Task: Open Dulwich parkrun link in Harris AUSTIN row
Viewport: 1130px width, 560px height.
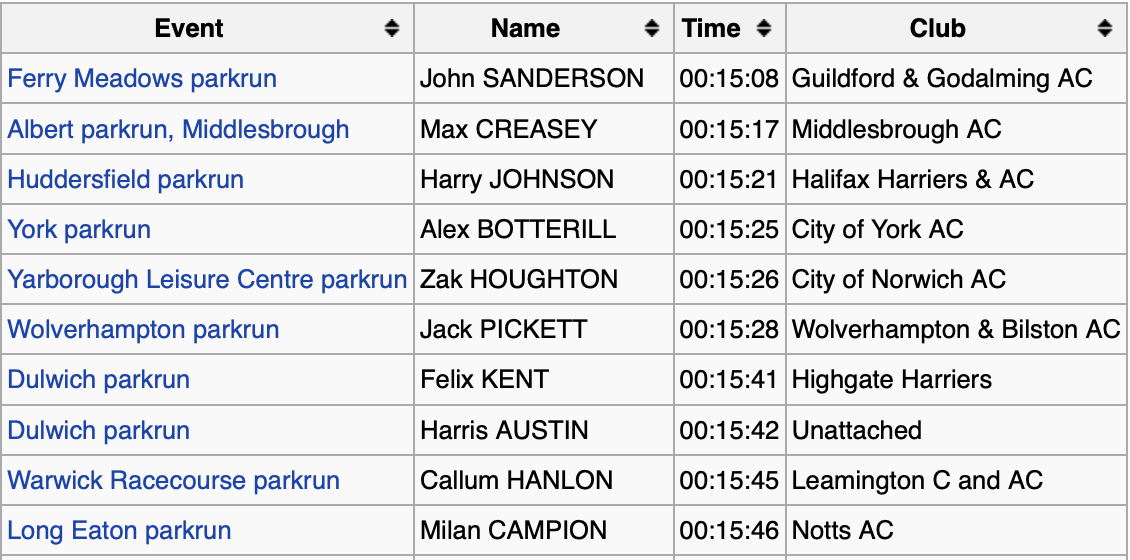Action: [99, 430]
